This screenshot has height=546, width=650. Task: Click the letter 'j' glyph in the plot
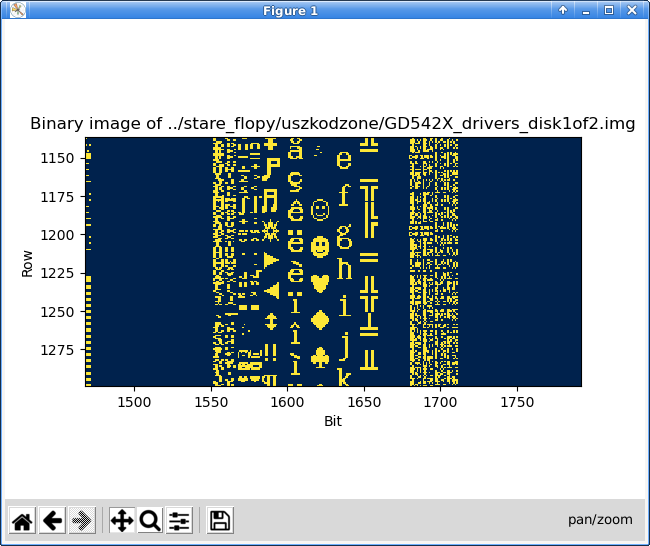click(345, 346)
